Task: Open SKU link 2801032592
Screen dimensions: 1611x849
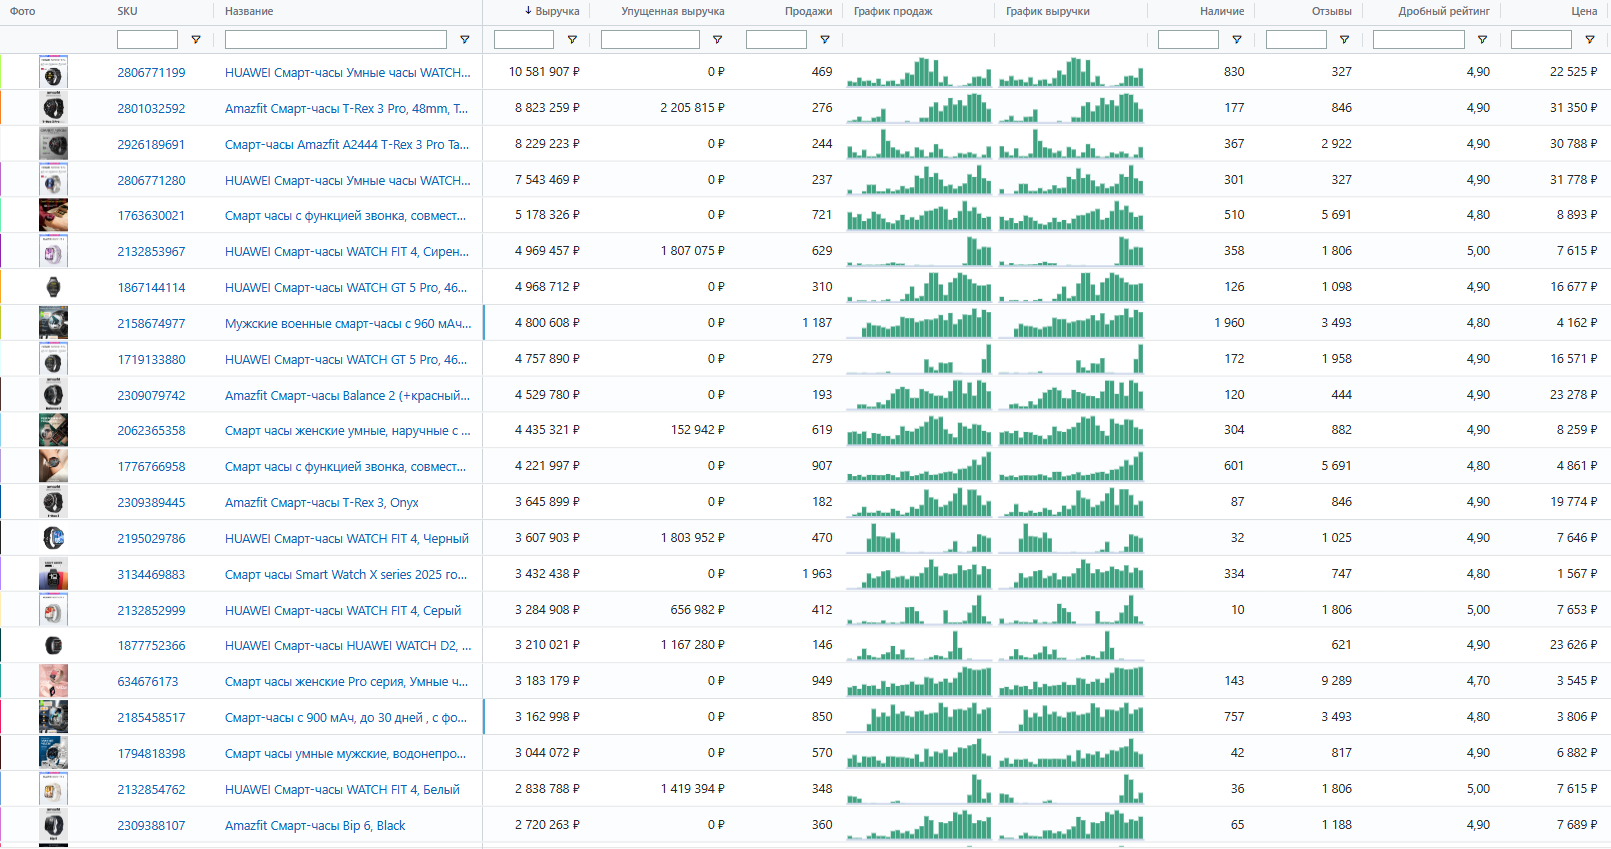Action: pos(151,109)
